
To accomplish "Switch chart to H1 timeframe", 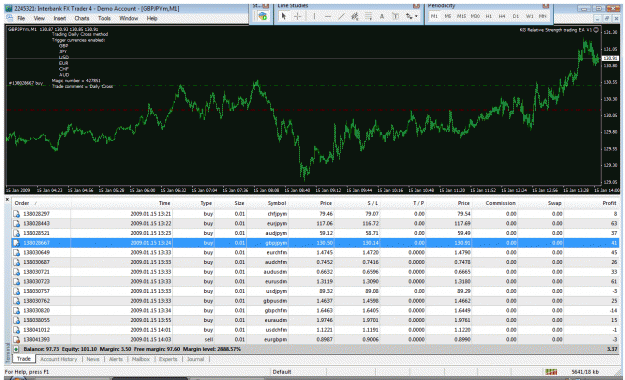I will click(489, 16).
